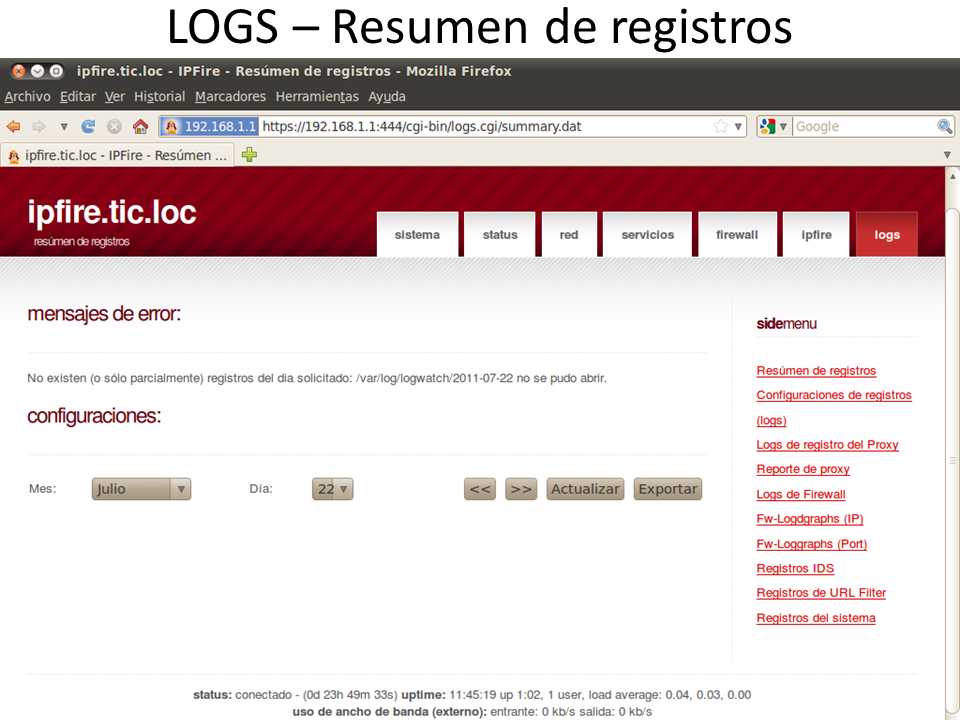Switch to the firewall navigation tab
This screenshot has height=720, width=960.
coord(737,235)
